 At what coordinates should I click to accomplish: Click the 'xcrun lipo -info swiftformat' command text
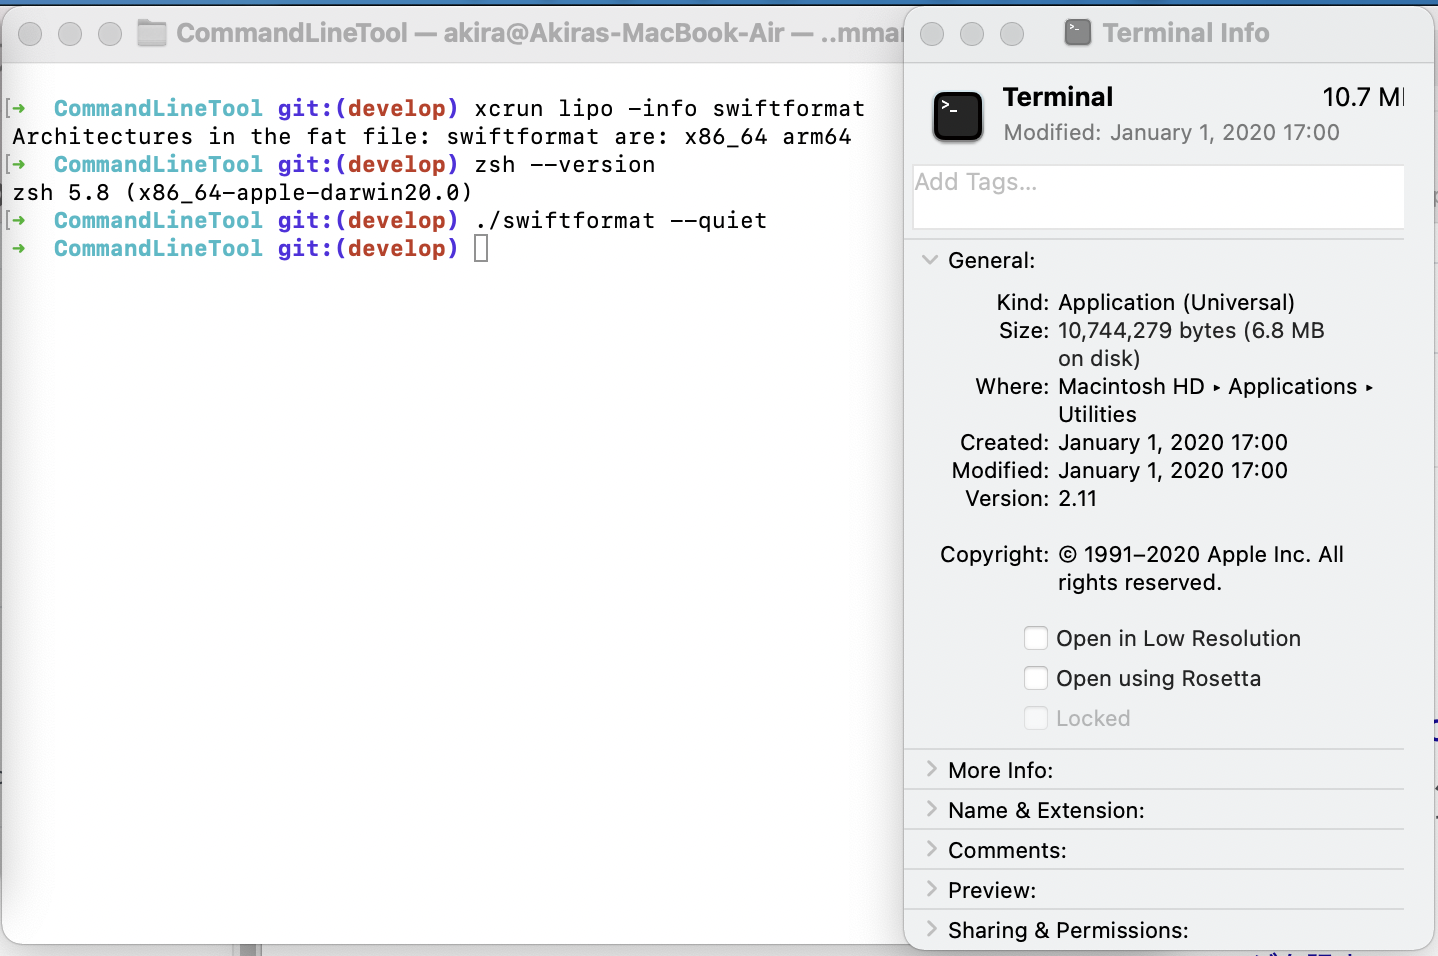(669, 108)
